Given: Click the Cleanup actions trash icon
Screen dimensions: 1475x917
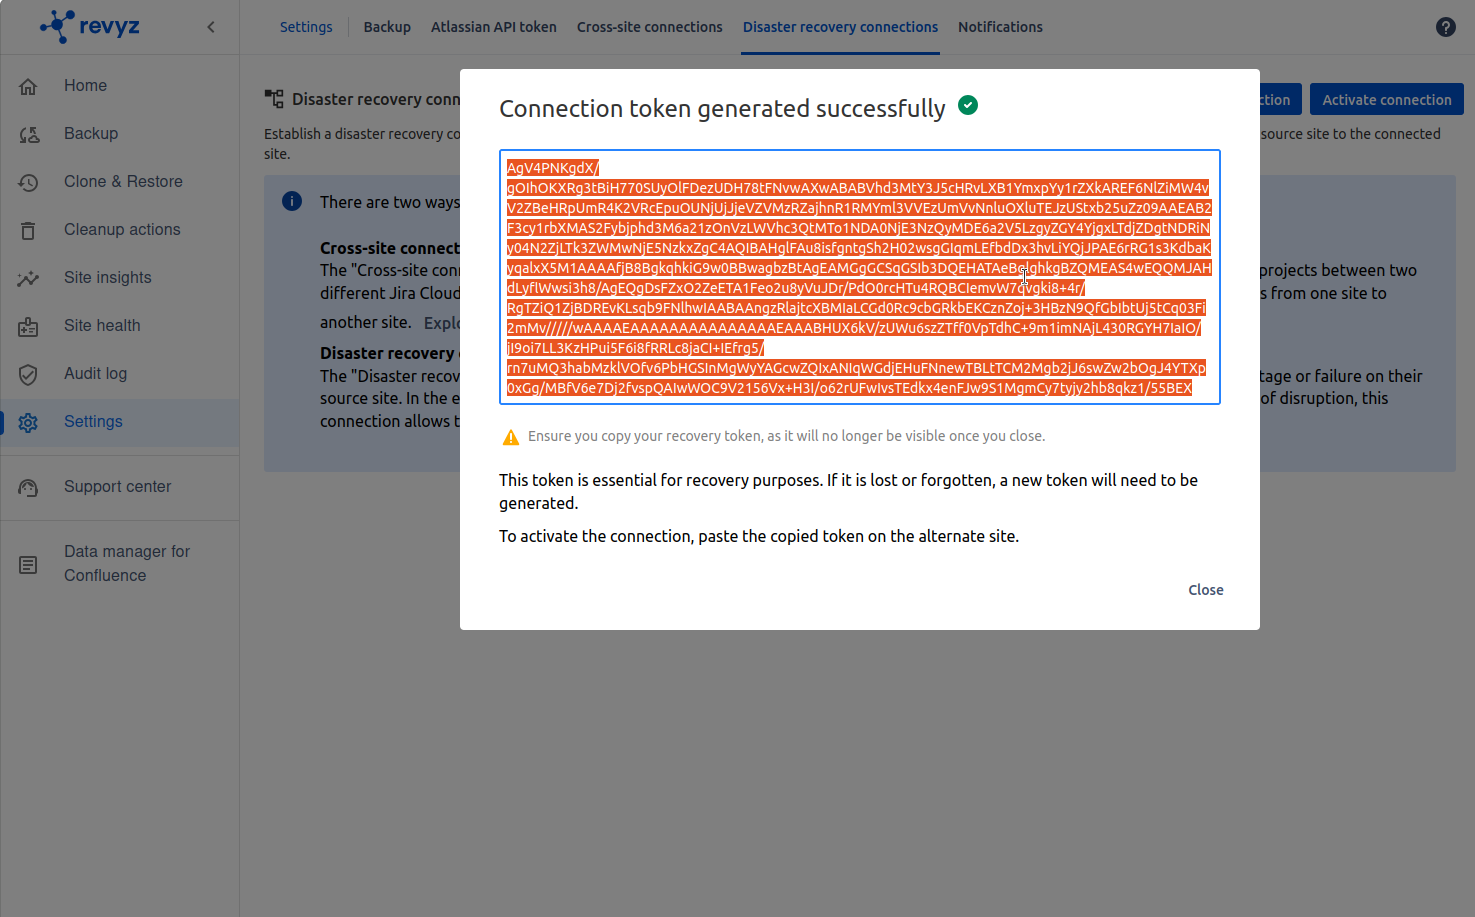Looking at the screenshot, I should [28, 231].
